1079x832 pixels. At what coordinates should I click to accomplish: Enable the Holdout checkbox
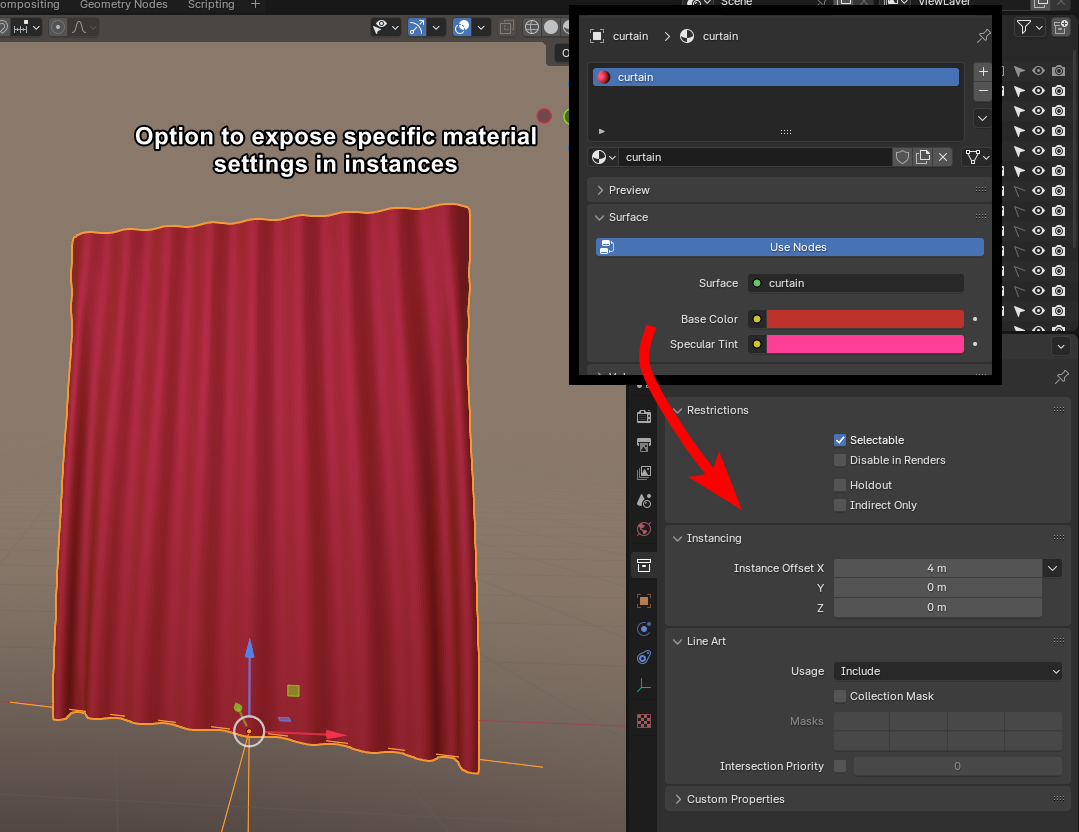840,485
